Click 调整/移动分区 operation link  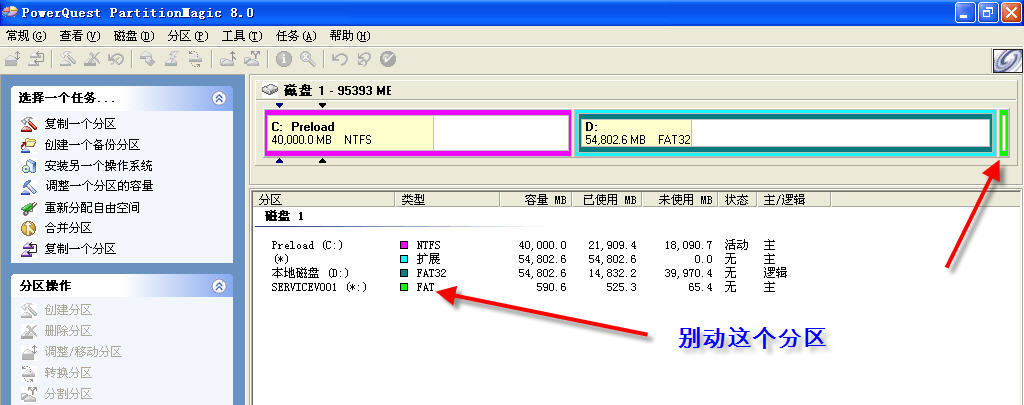[x=83, y=352]
